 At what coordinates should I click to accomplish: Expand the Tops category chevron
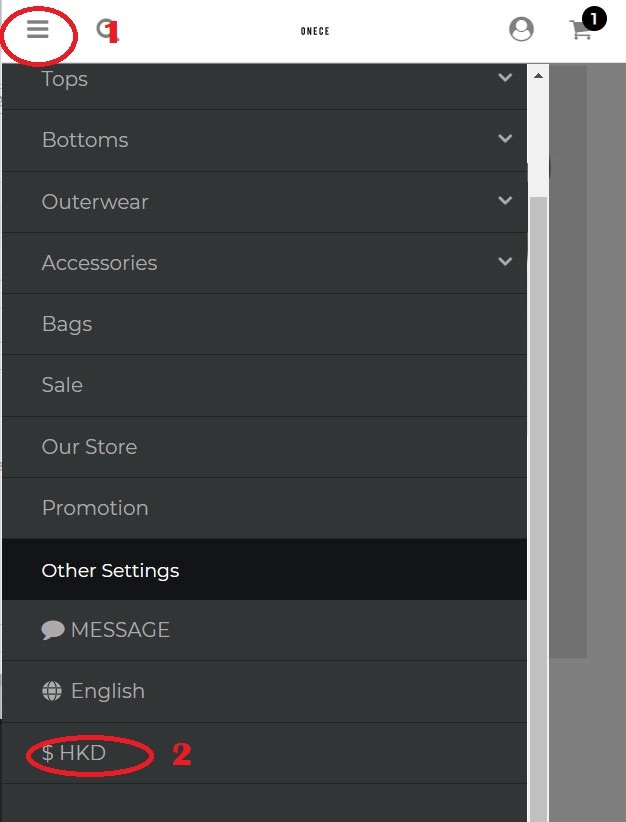coord(505,78)
